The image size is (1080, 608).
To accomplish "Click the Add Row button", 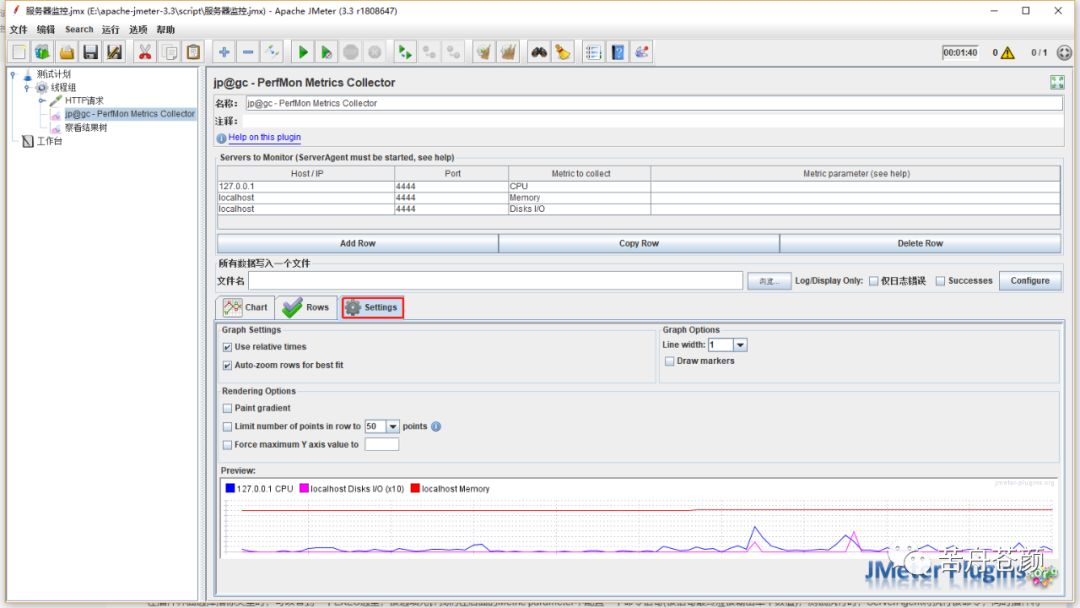I will pyautogui.click(x=357, y=243).
